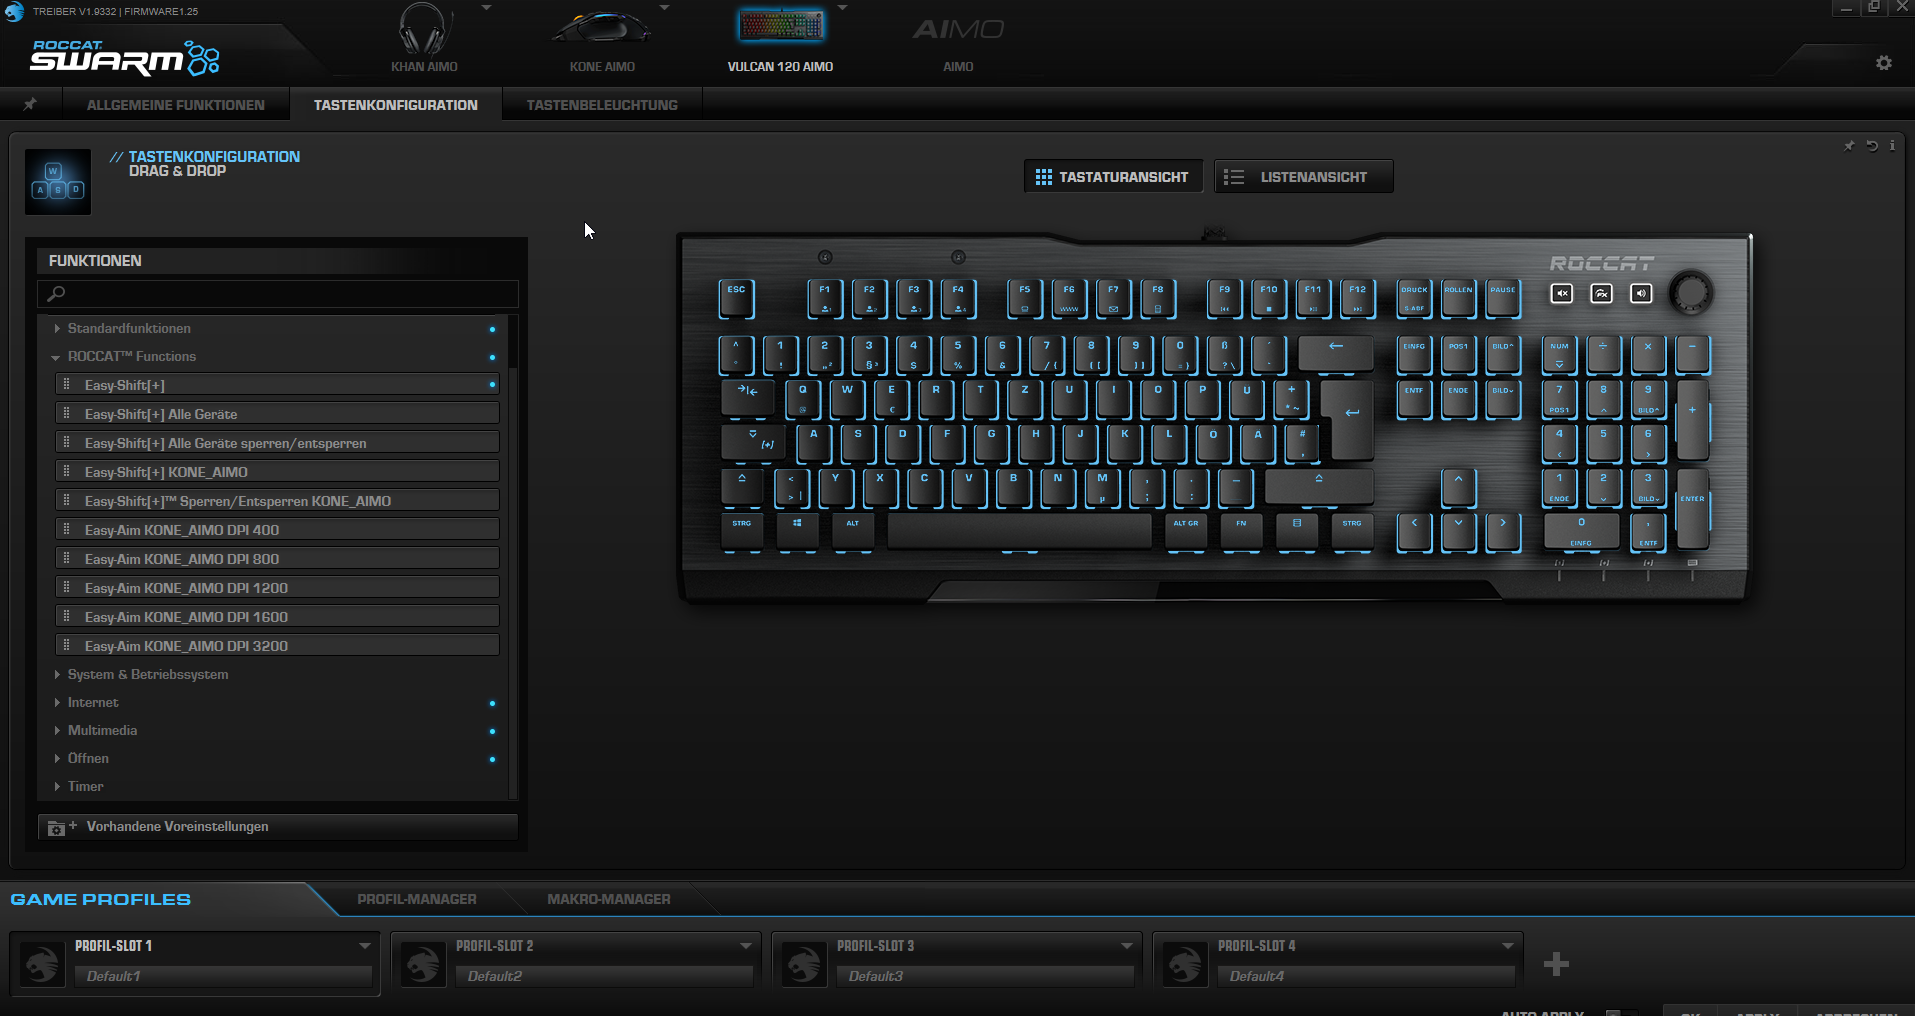Select the ROLLEN key on the keyboard

pos(1458,298)
